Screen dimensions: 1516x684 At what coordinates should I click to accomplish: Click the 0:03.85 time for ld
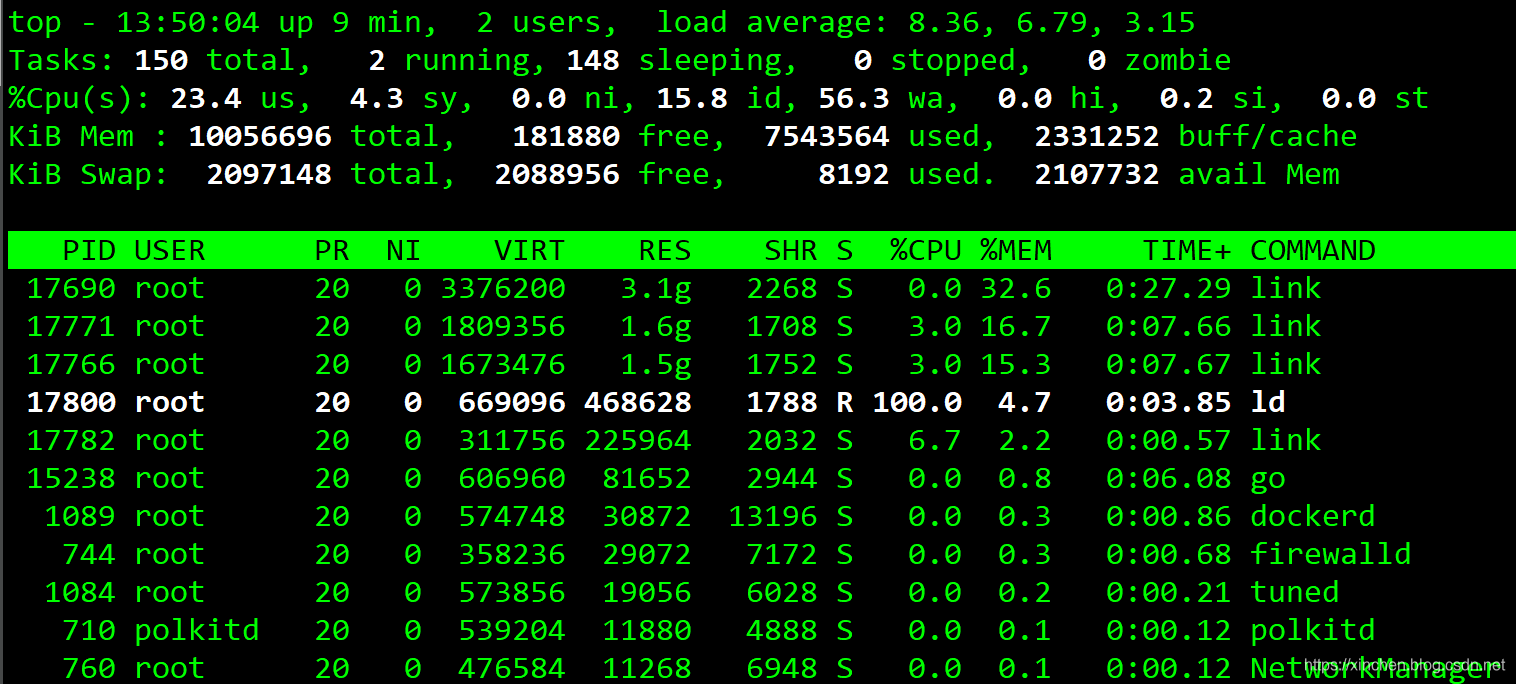coord(1169,402)
